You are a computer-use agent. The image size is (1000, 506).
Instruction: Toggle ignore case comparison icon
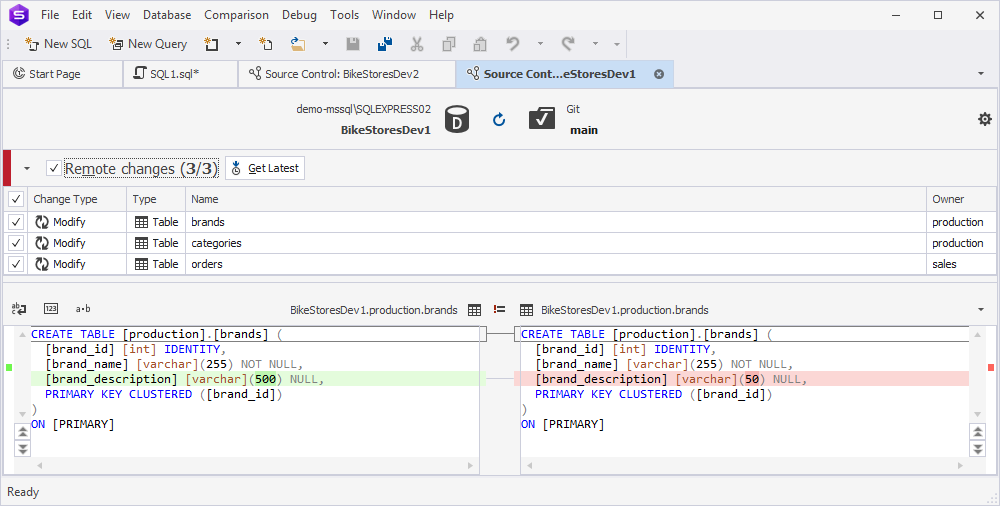click(19, 309)
